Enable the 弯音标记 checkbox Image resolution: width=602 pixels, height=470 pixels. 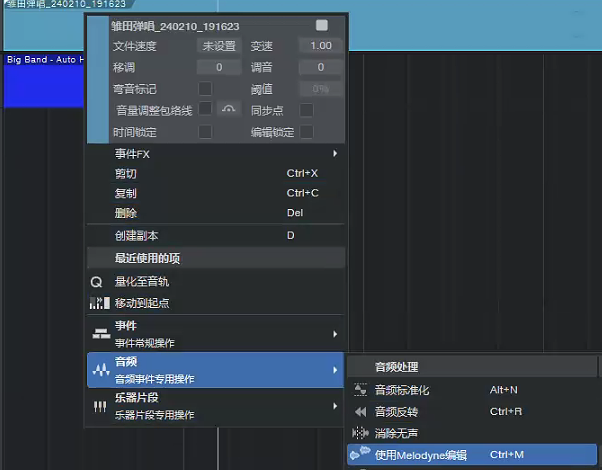(x=205, y=89)
